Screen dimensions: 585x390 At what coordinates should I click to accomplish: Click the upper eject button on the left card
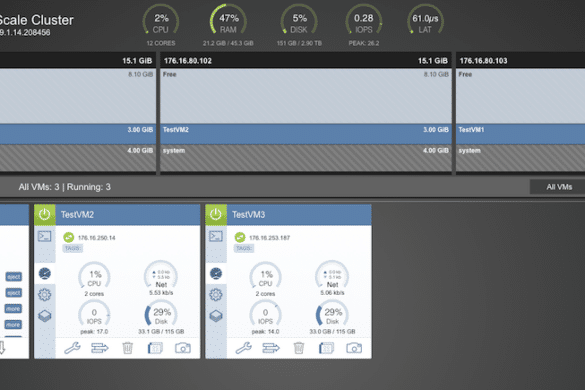[x=13, y=277]
